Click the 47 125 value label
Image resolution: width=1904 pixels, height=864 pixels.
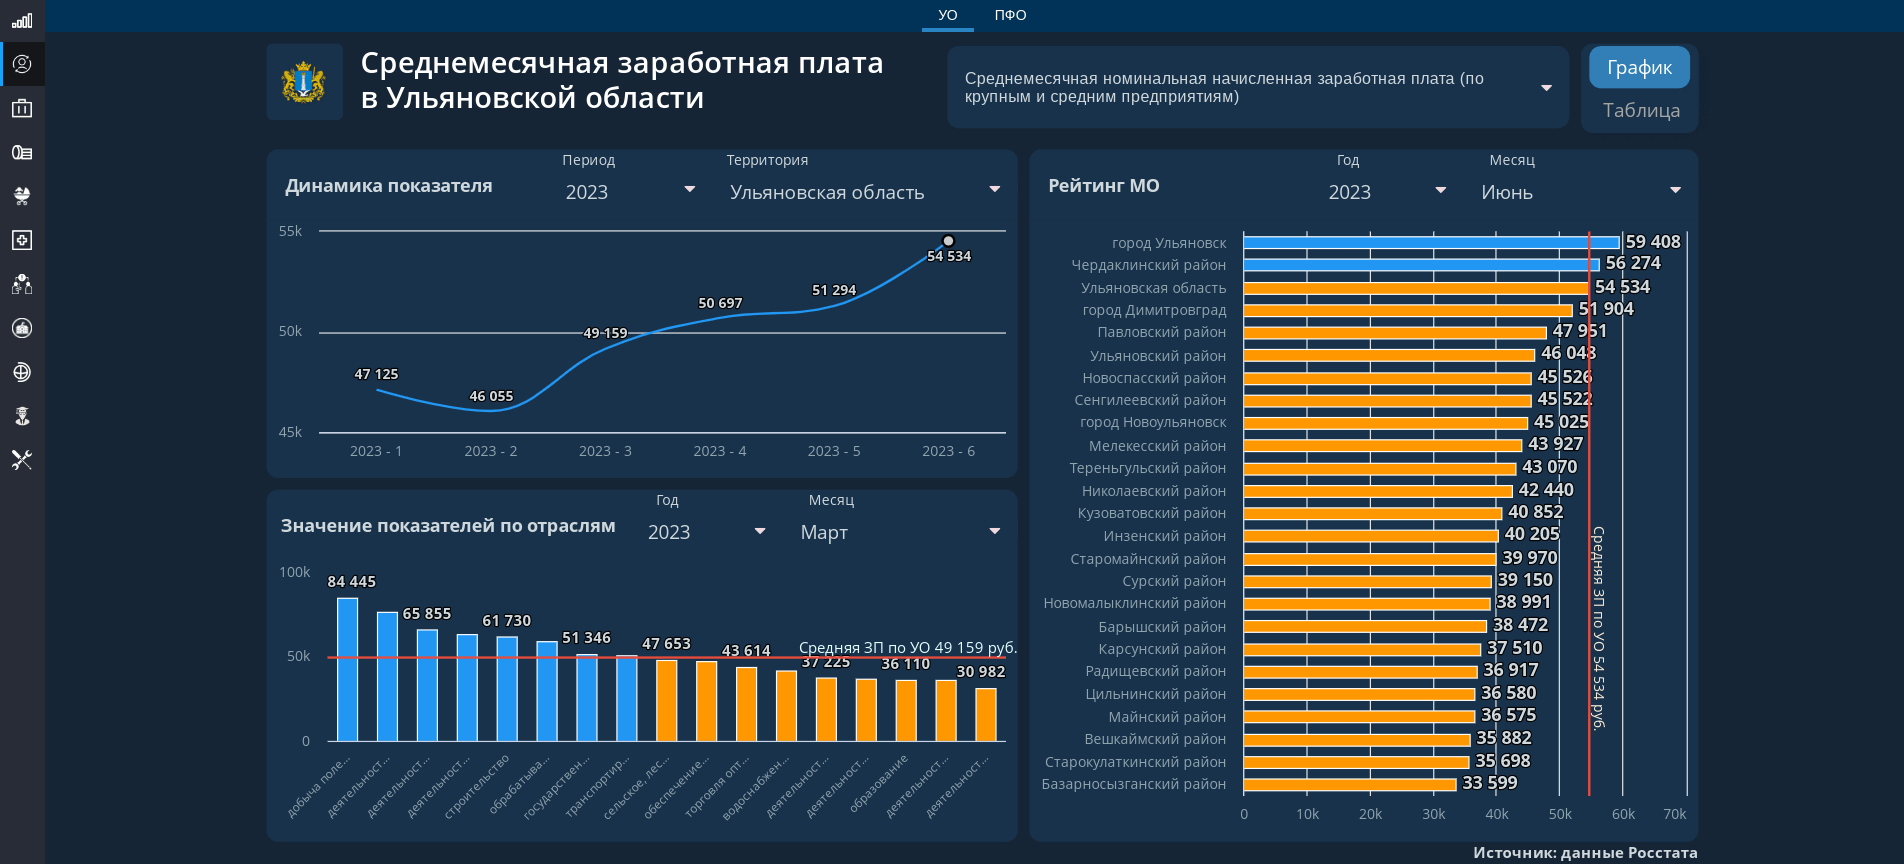376,374
